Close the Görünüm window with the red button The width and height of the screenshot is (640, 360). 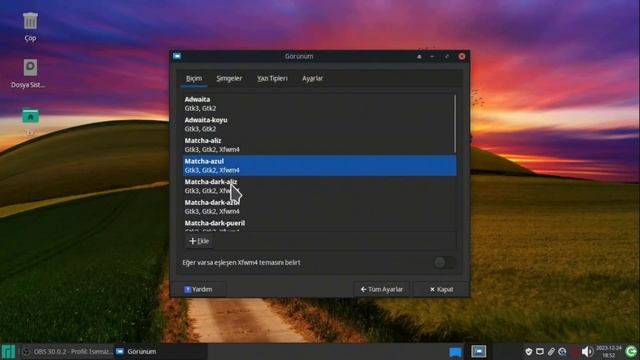click(462, 56)
